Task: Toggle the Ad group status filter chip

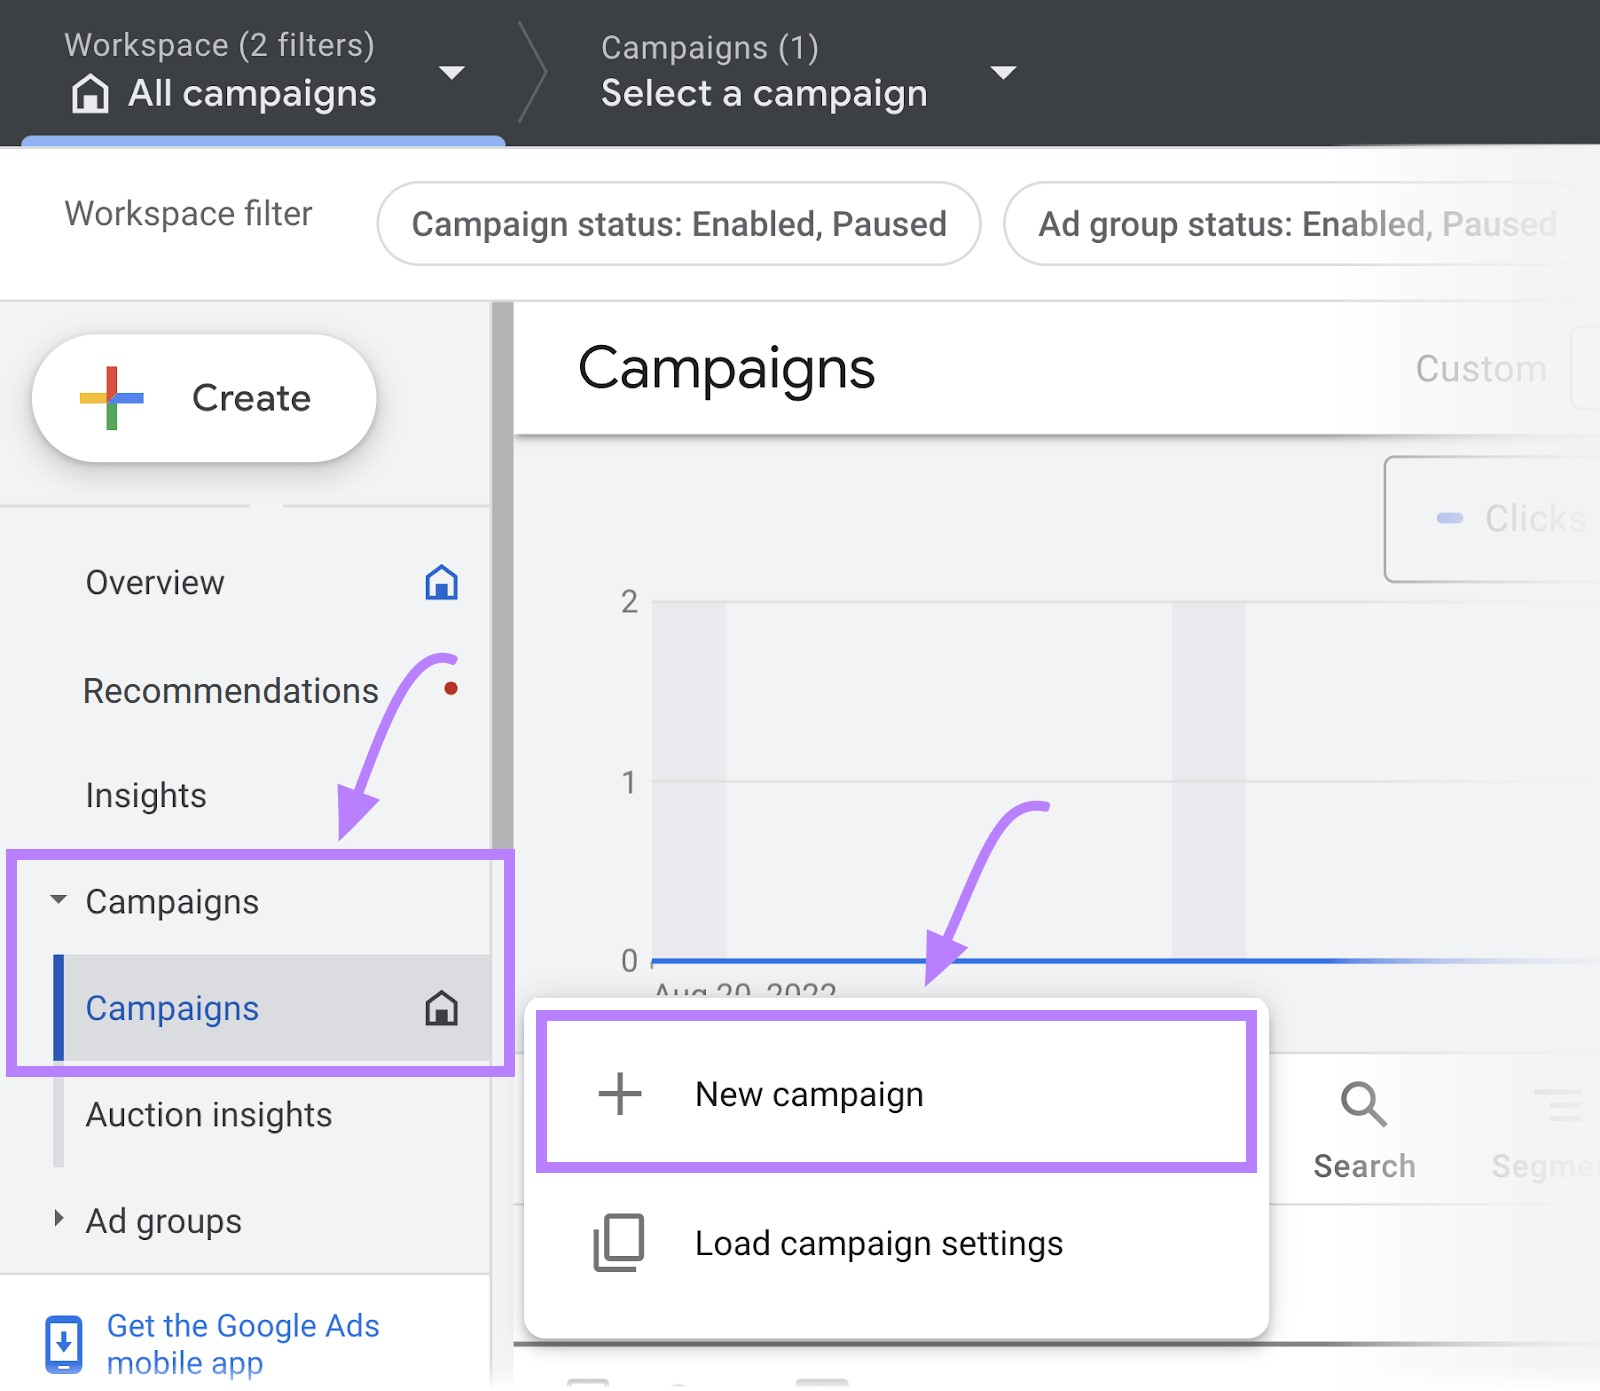Action: (x=1295, y=224)
